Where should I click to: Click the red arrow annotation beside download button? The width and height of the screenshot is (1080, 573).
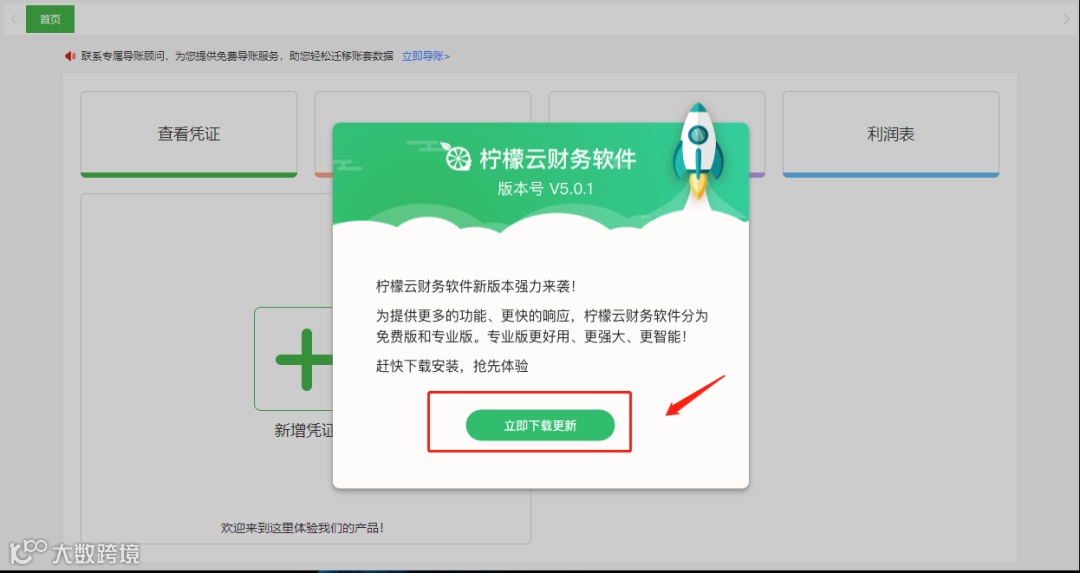click(x=695, y=395)
